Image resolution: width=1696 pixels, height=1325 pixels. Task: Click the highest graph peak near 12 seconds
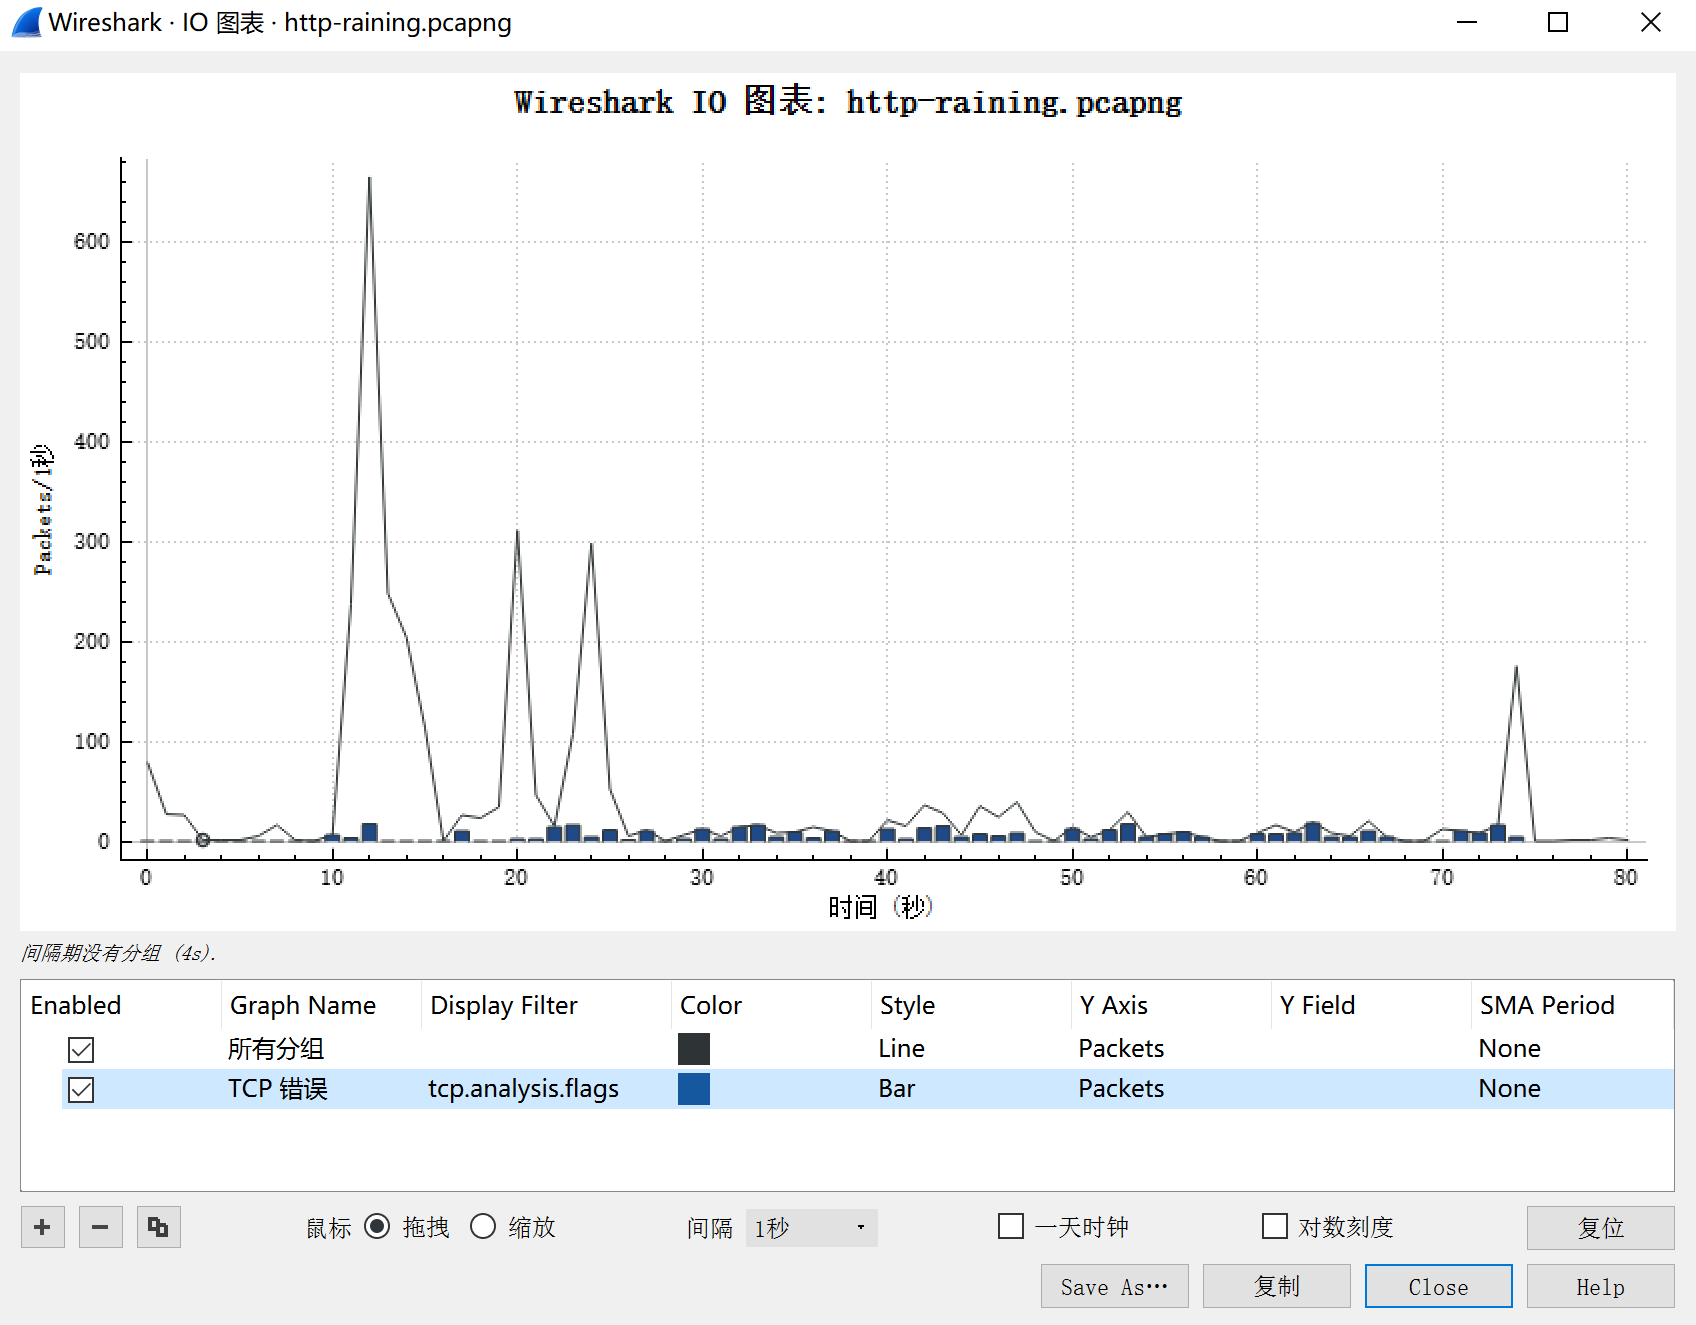coord(369,179)
